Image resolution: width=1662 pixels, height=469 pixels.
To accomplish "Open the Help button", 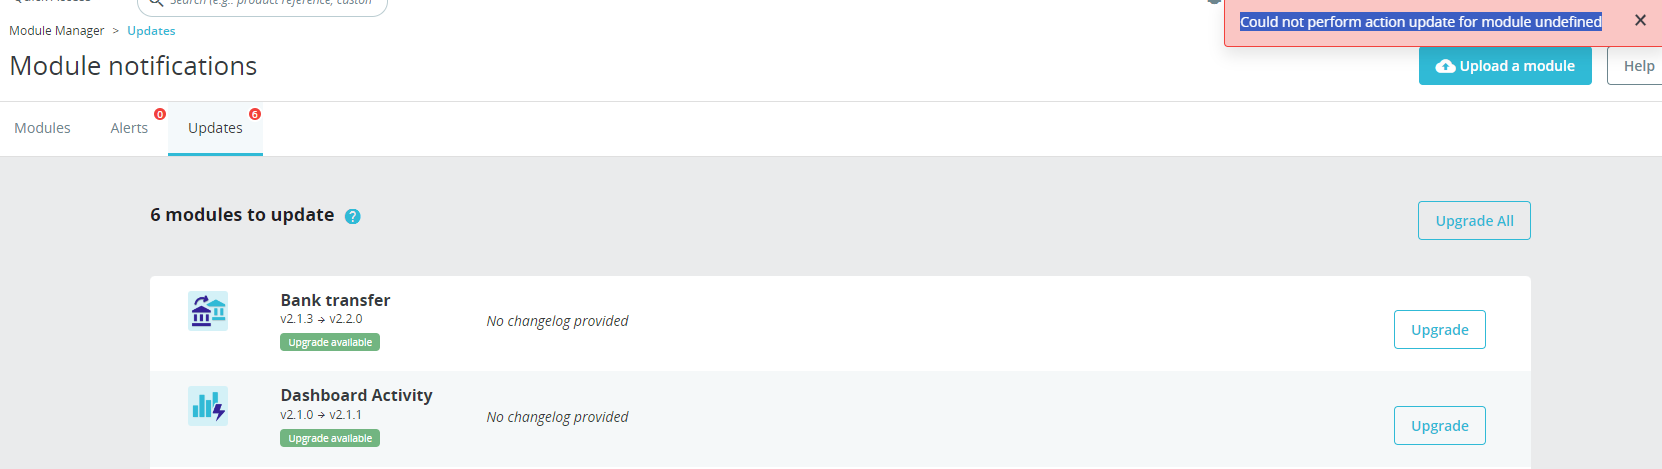I will [1636, 66].
